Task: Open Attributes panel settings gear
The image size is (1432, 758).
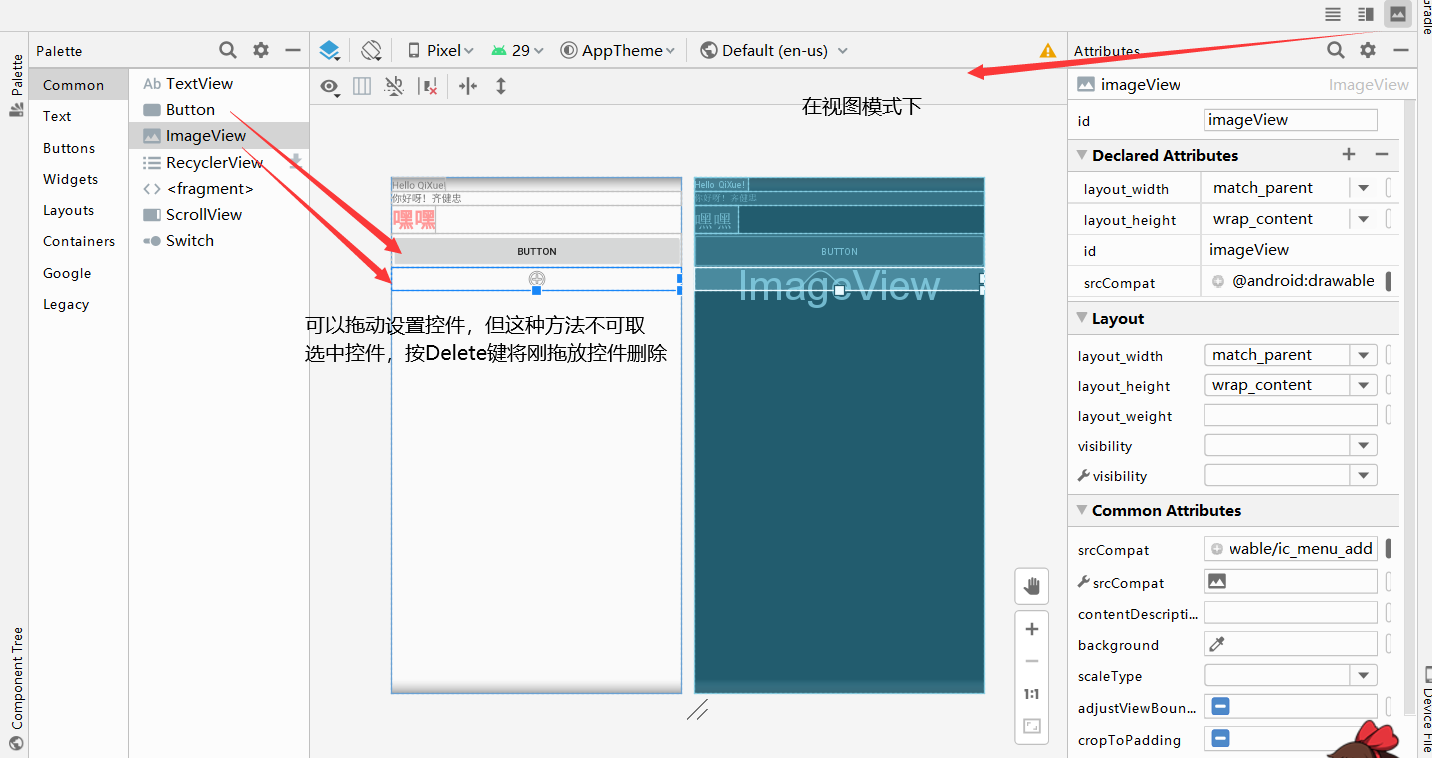Action: [1368, 50]
